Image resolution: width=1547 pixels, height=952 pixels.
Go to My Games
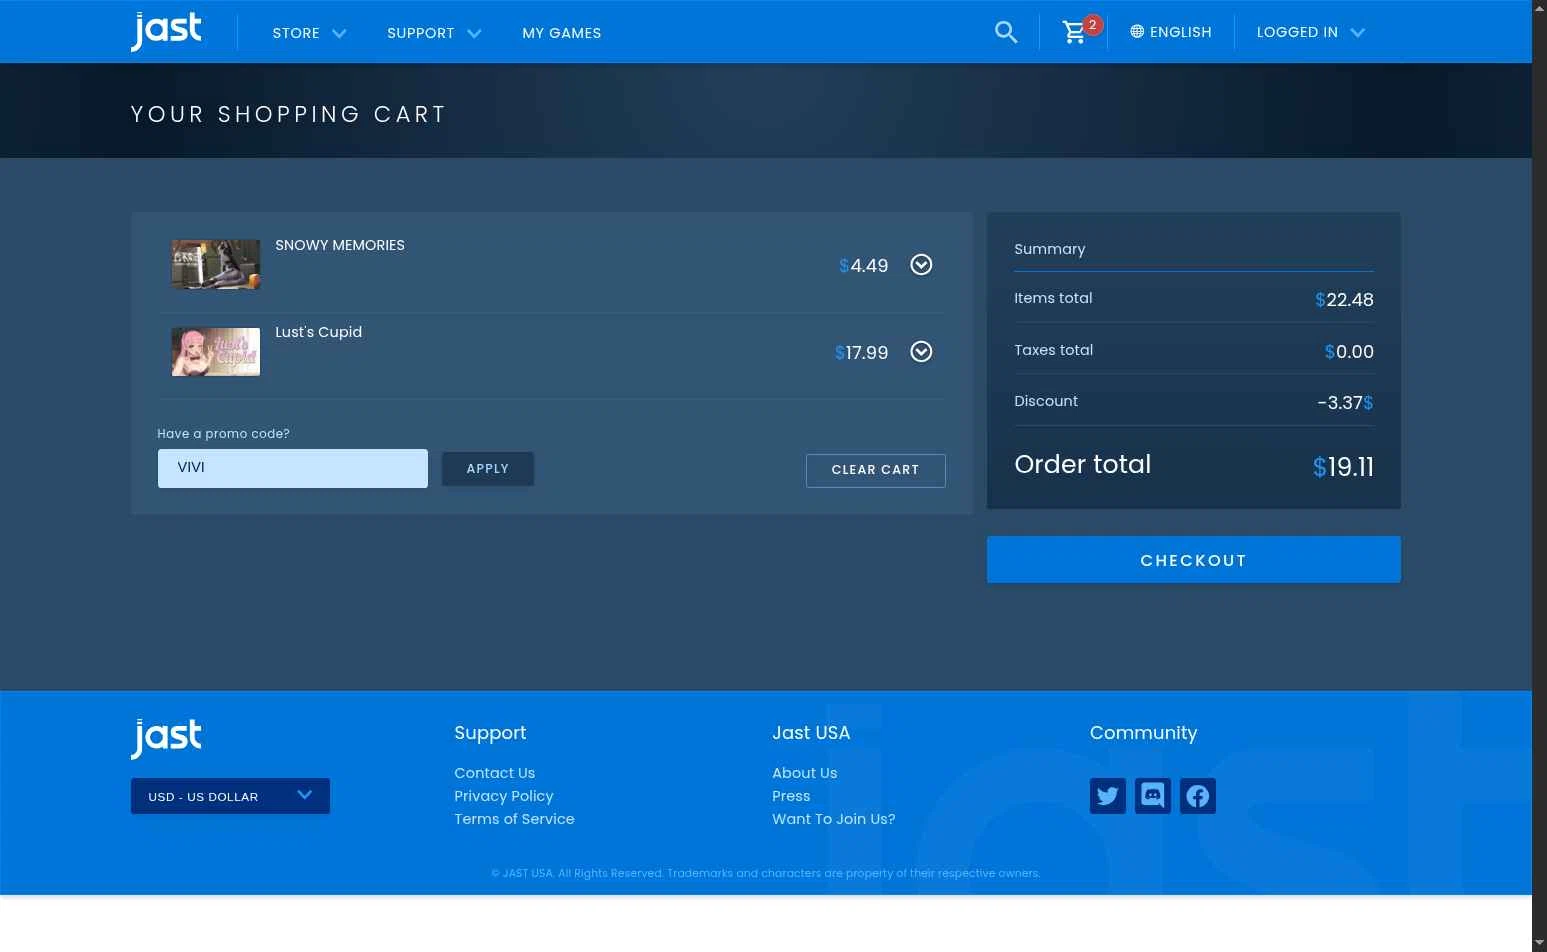pyautogui.click(x=561, y=33)
